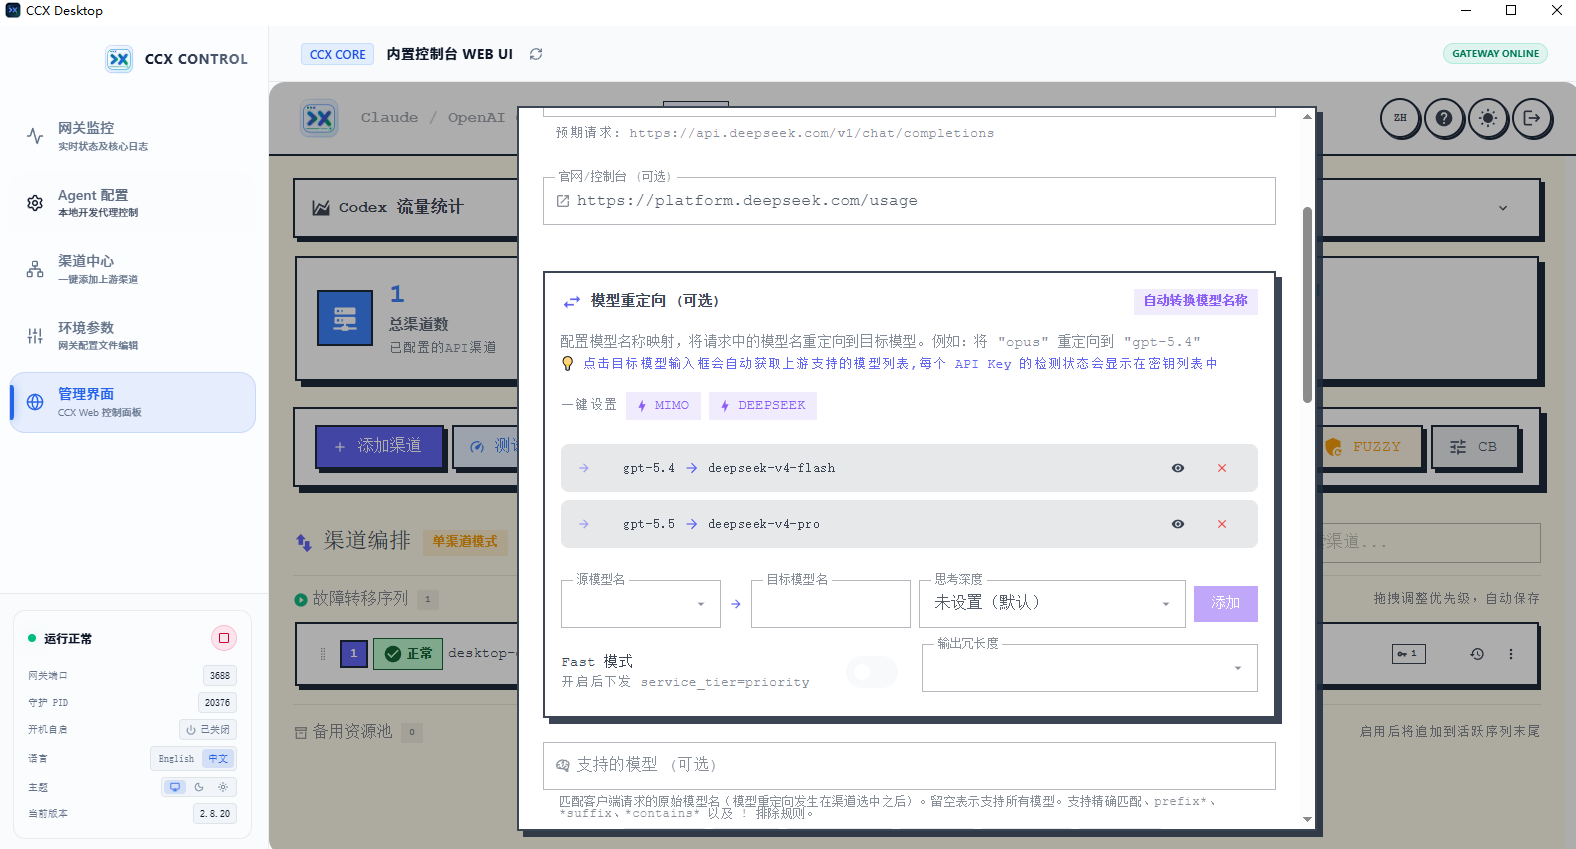The image size is (1576, 849).
Task: Click the purple 添加 button
Action: point(1226,604)
